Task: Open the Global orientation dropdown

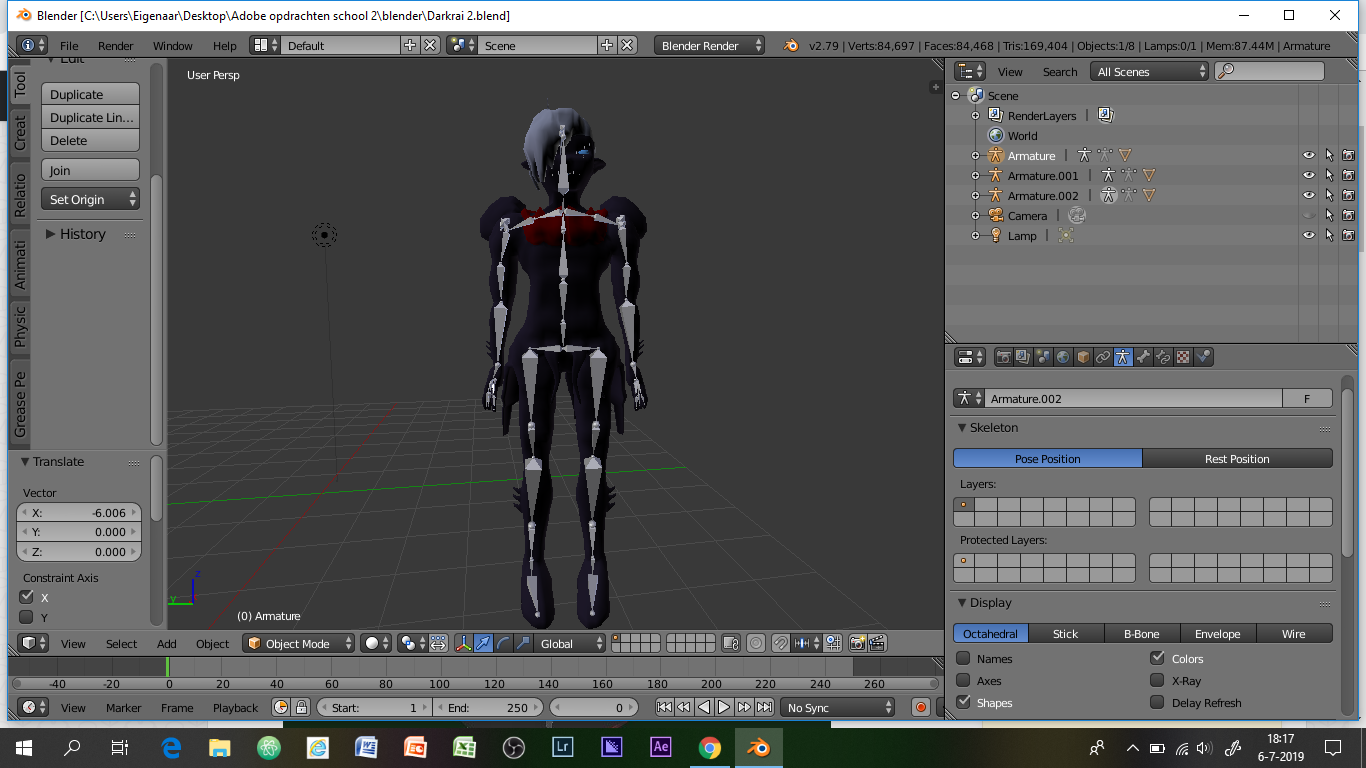Action: (x=571, y=644)
